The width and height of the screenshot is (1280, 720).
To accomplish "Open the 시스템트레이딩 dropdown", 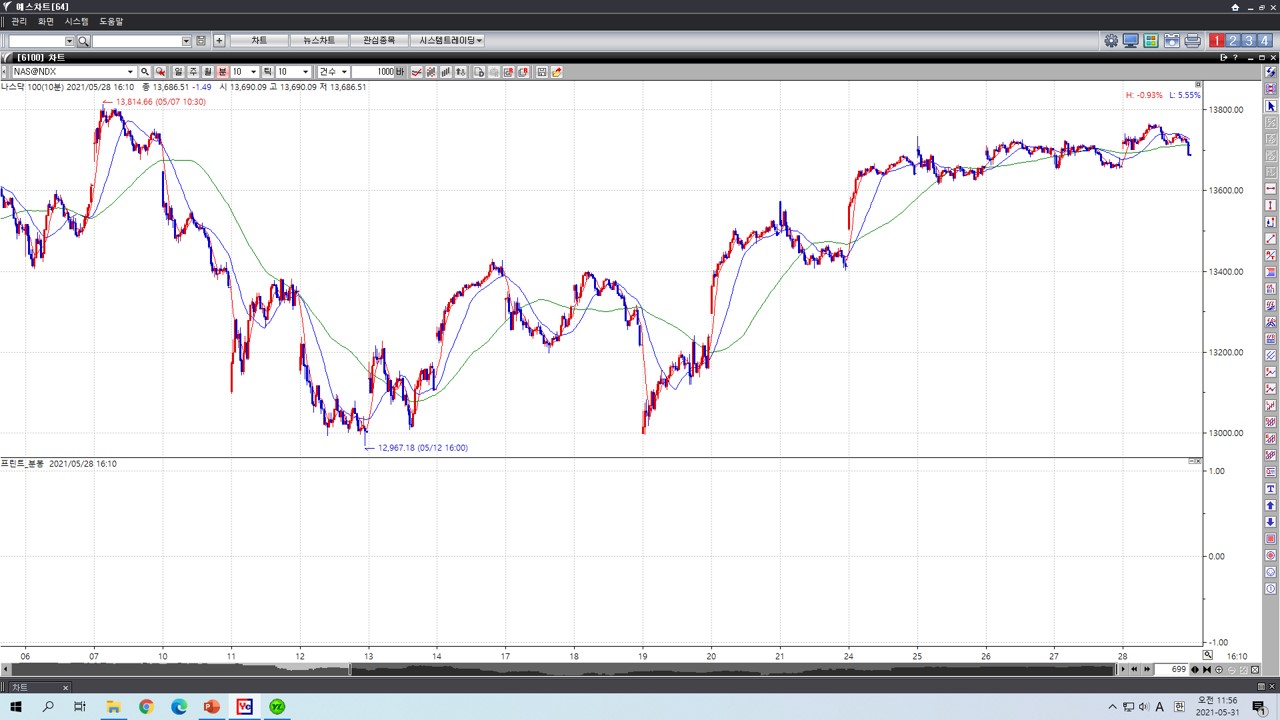I will 451,41.
